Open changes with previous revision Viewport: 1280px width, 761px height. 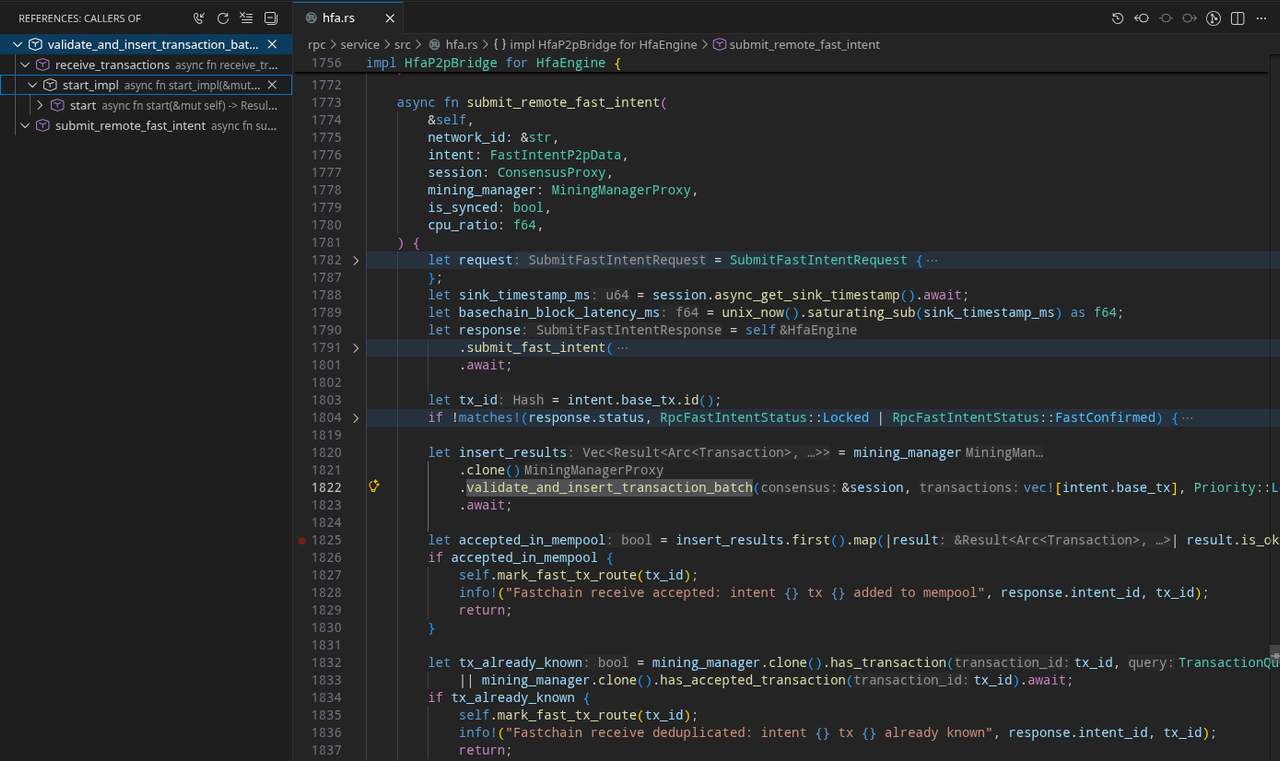point(1142,18)
